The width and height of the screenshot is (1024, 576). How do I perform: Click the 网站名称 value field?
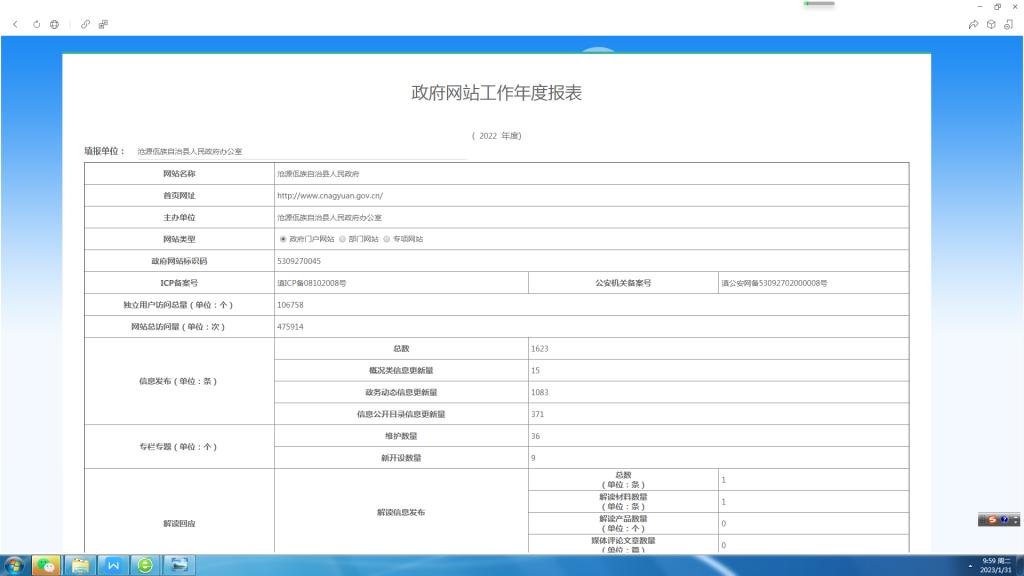(592, 174)
